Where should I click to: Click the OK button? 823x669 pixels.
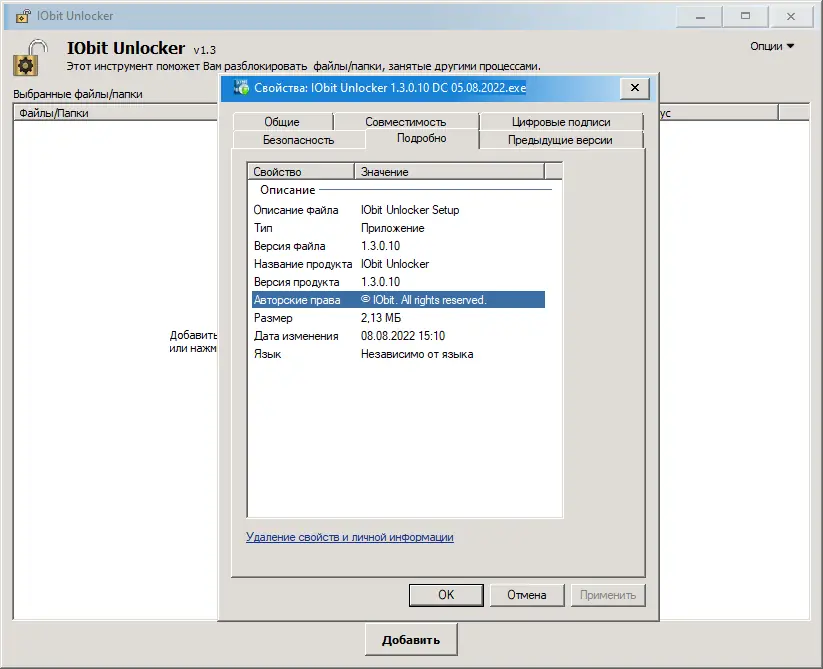pos(446,595)
